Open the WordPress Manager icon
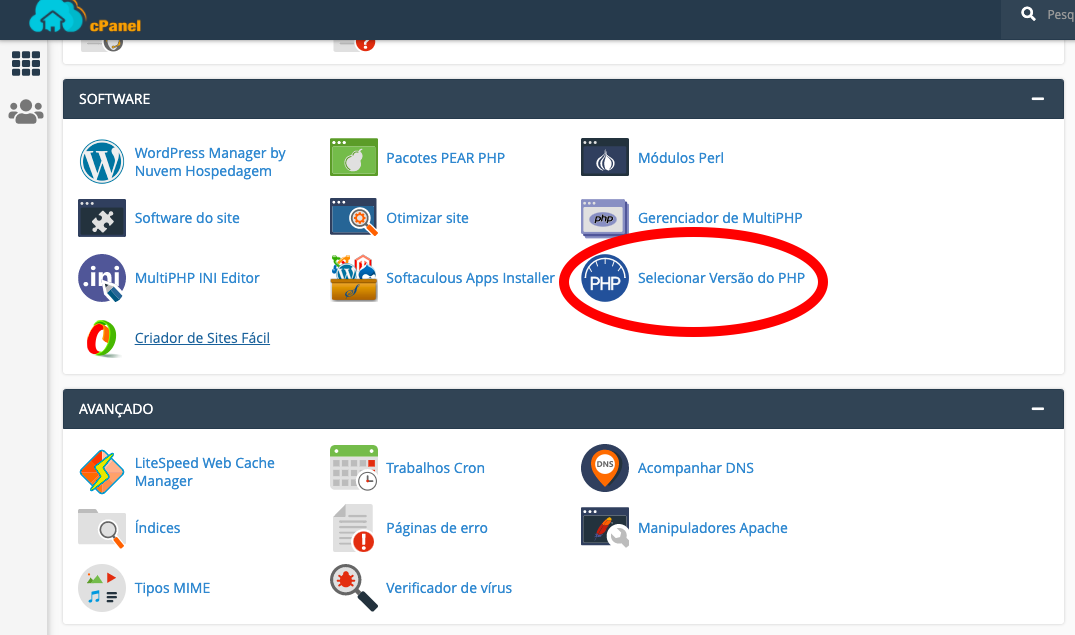1075x635 pixels. coord(102,161)
